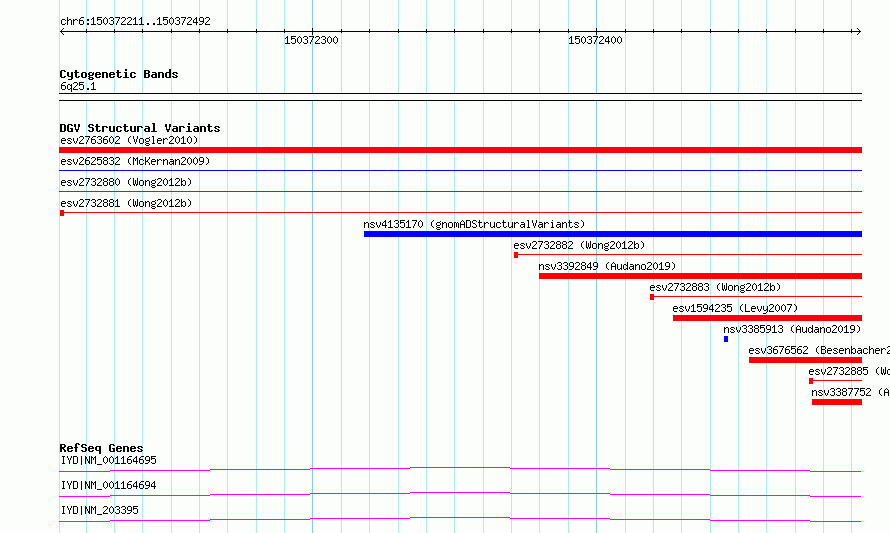Click the red start block of esv2732881

click(x=62, y=213)
